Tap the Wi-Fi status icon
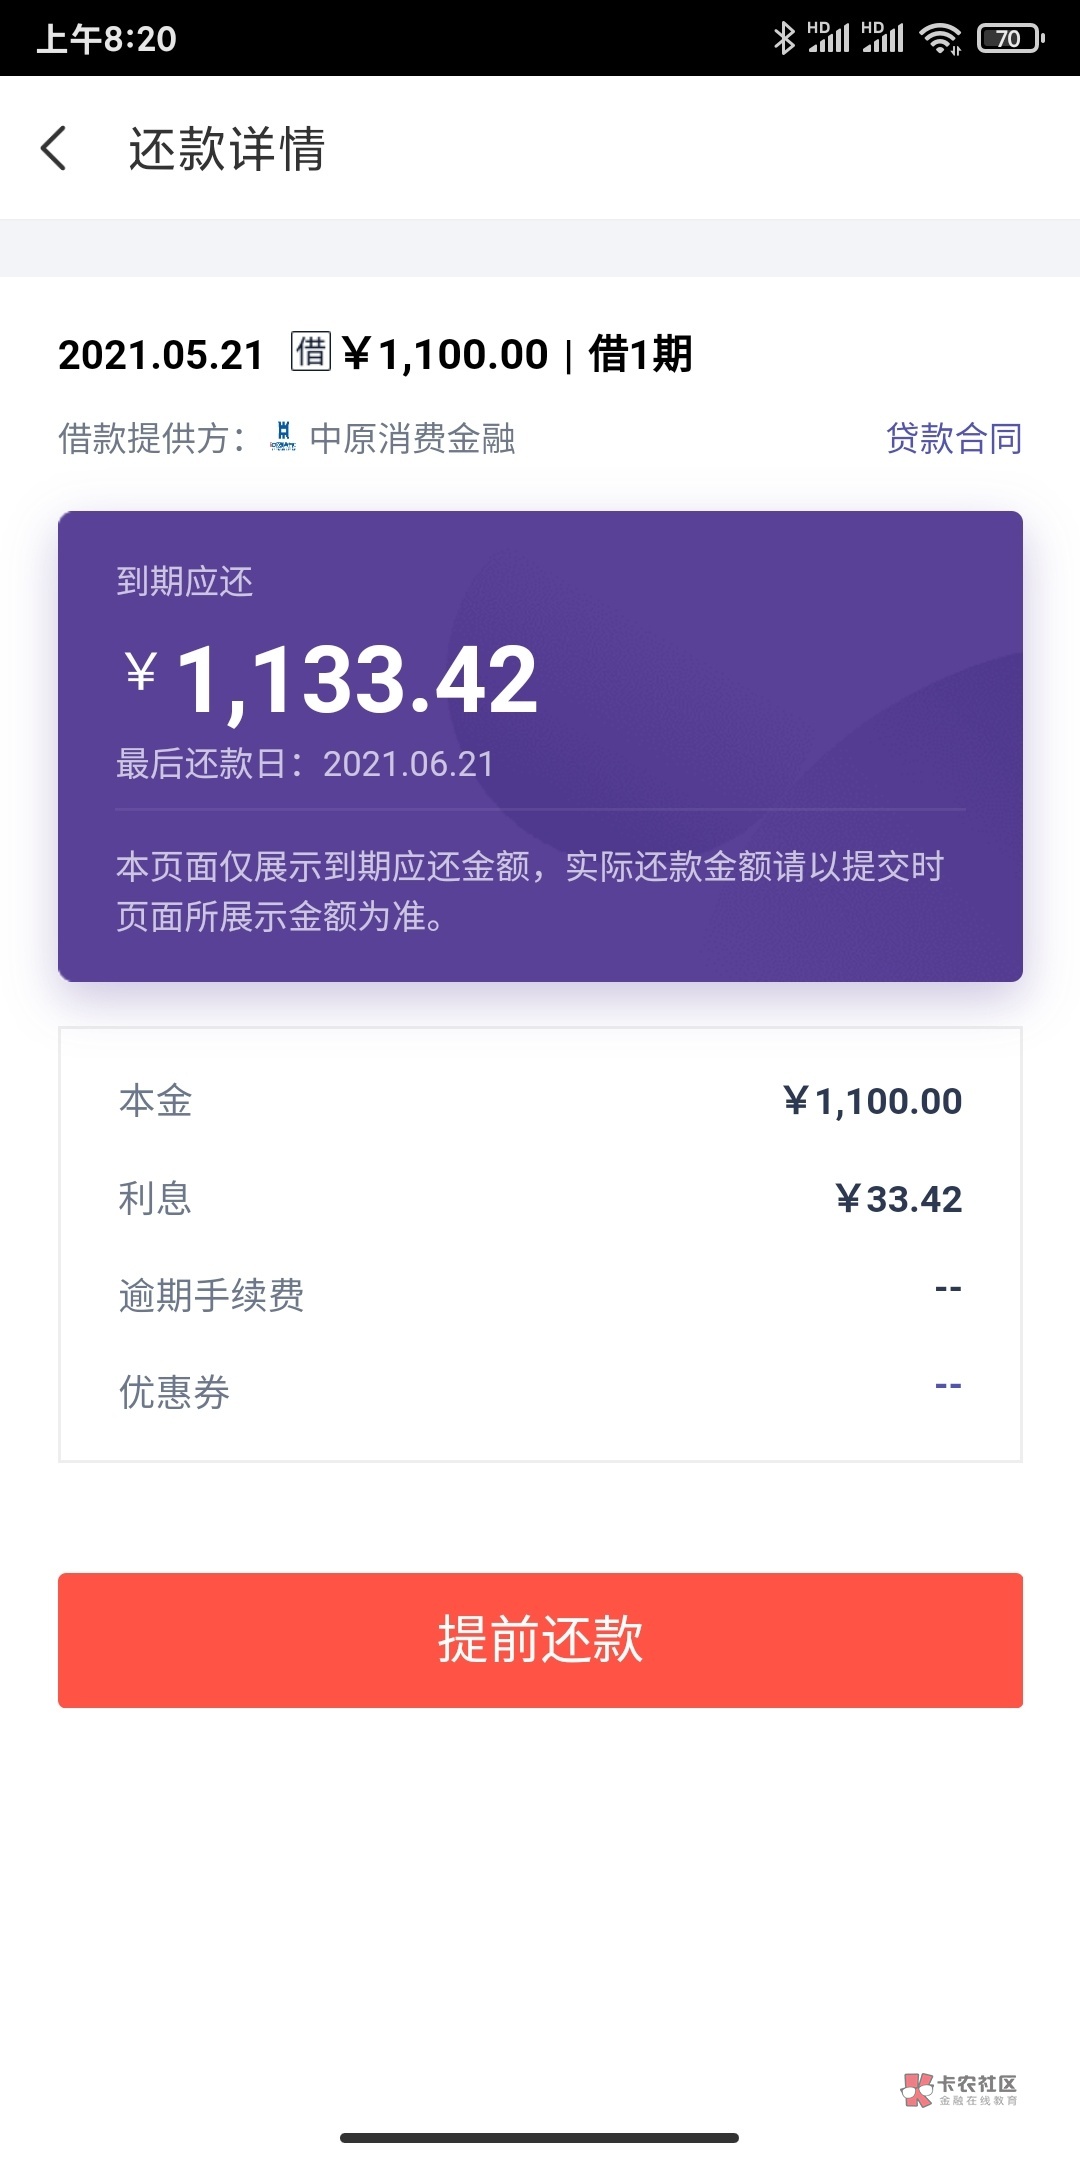Image resolution: width=1080 pixels, height=2160 pixels. click(940, 38)
